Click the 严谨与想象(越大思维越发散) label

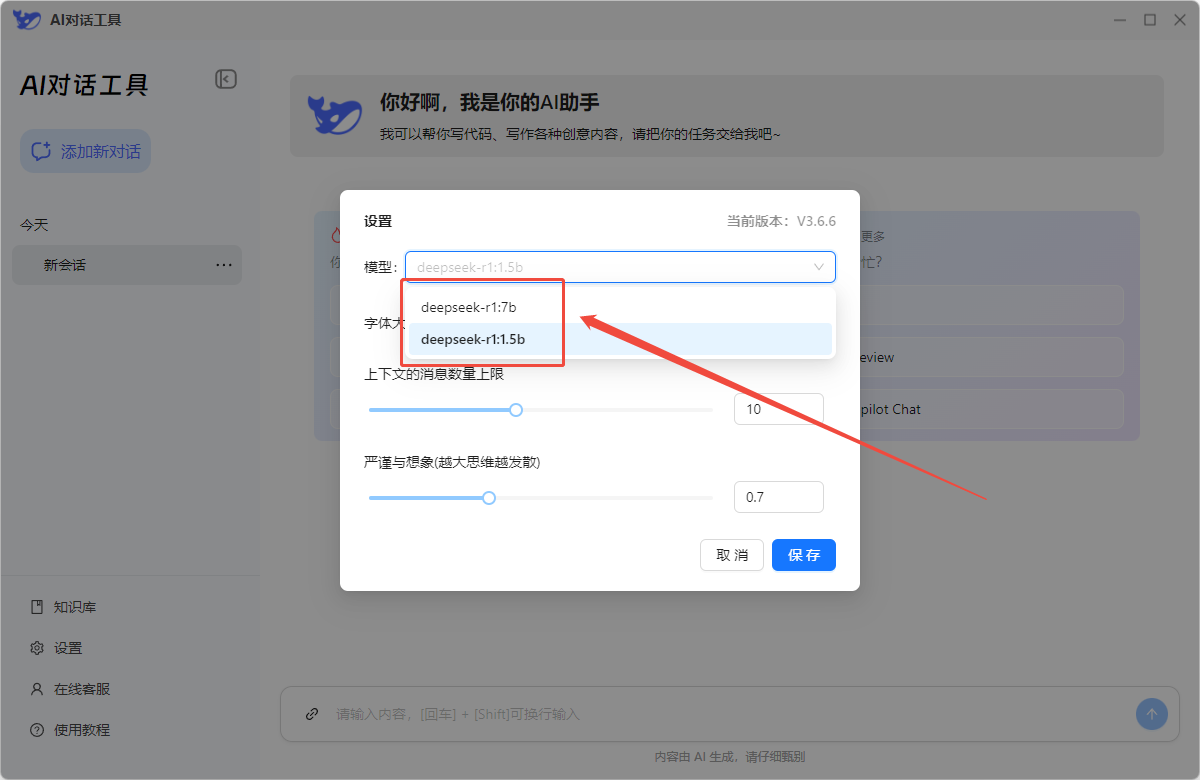coord(452,462)
